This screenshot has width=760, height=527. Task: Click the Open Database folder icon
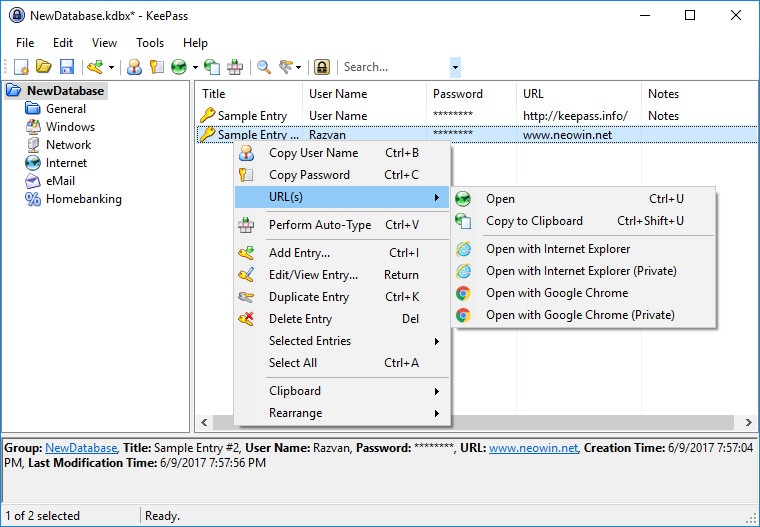point(44,66)
